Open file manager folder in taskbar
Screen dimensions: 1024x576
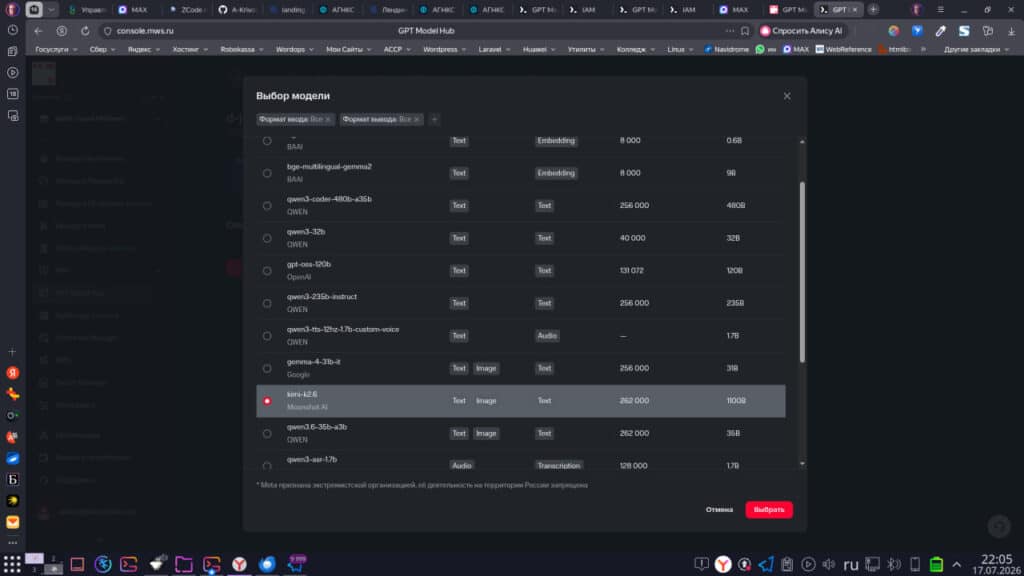coord(184,564)
